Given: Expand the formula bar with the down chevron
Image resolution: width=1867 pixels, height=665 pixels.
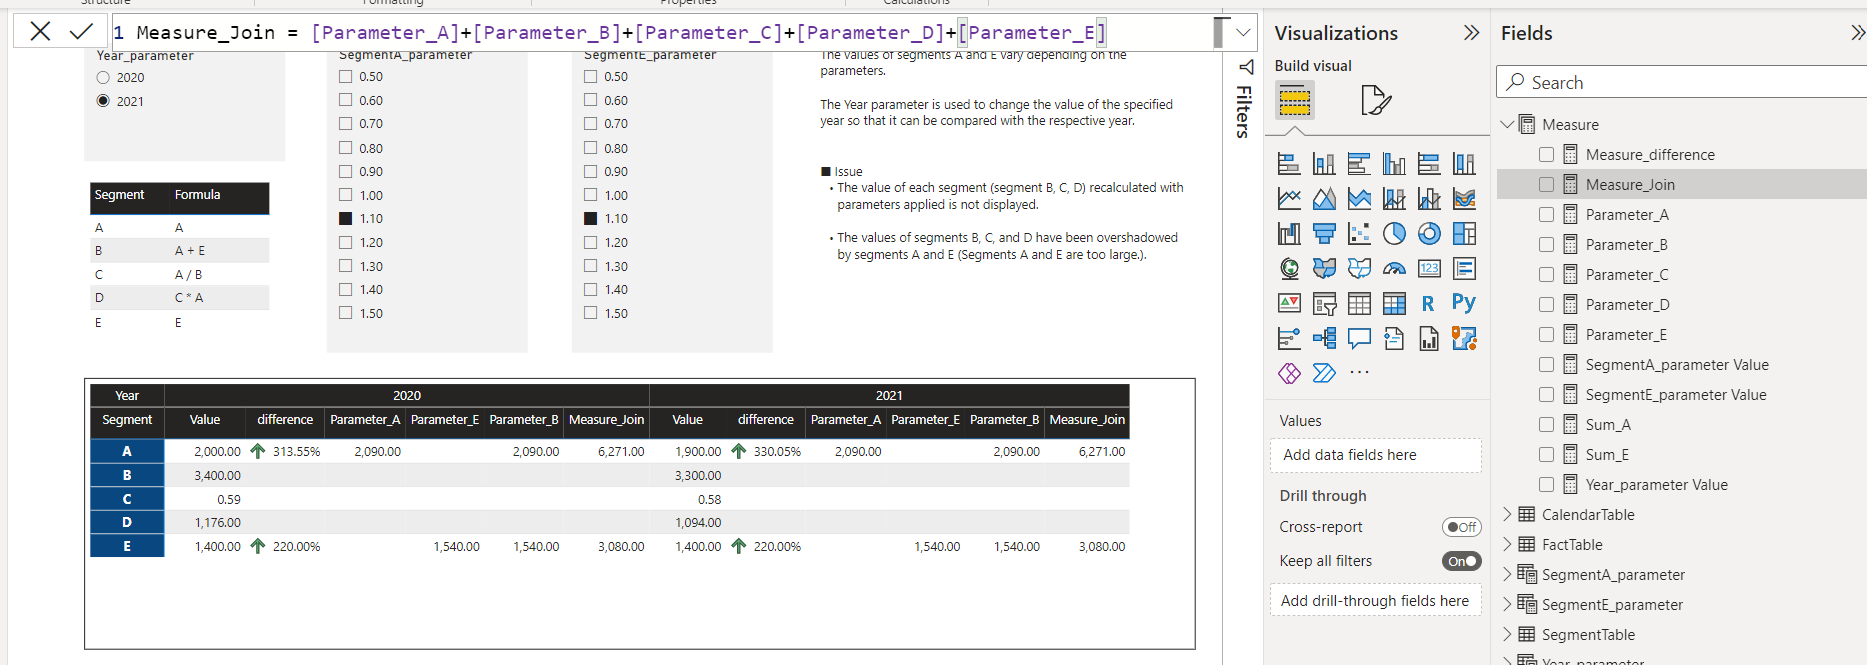Looking at the screenshot, I should point(1243,32).
